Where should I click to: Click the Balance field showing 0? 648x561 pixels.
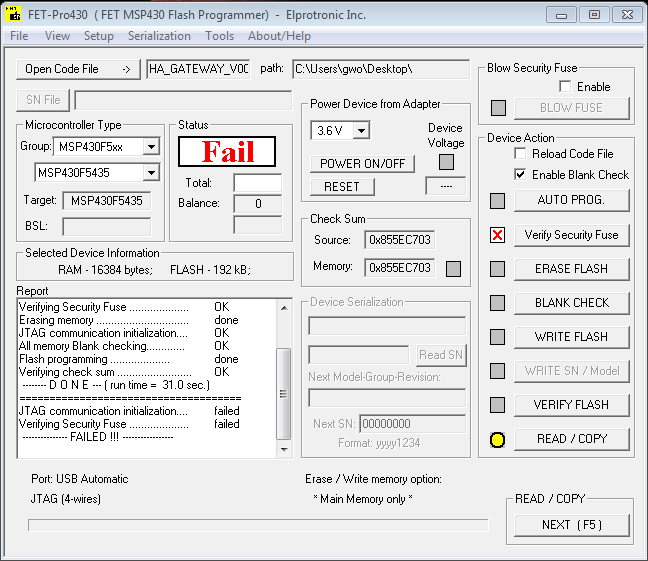tap(257, 203)
